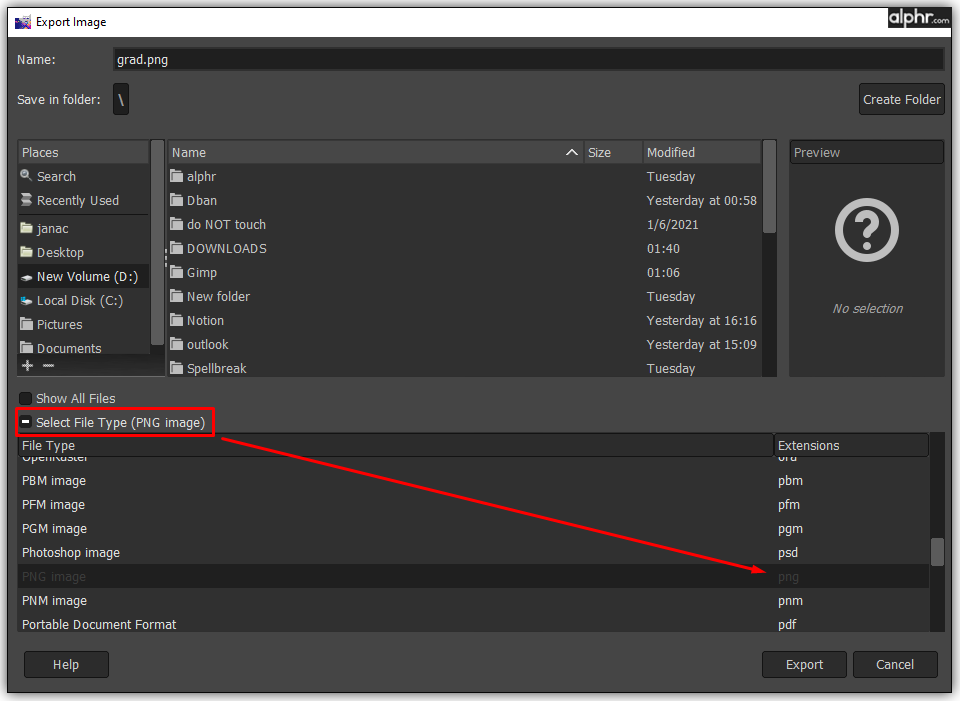Click the Gimp folder icon
This screenshot has height=701, width=960.
point(176,272)
